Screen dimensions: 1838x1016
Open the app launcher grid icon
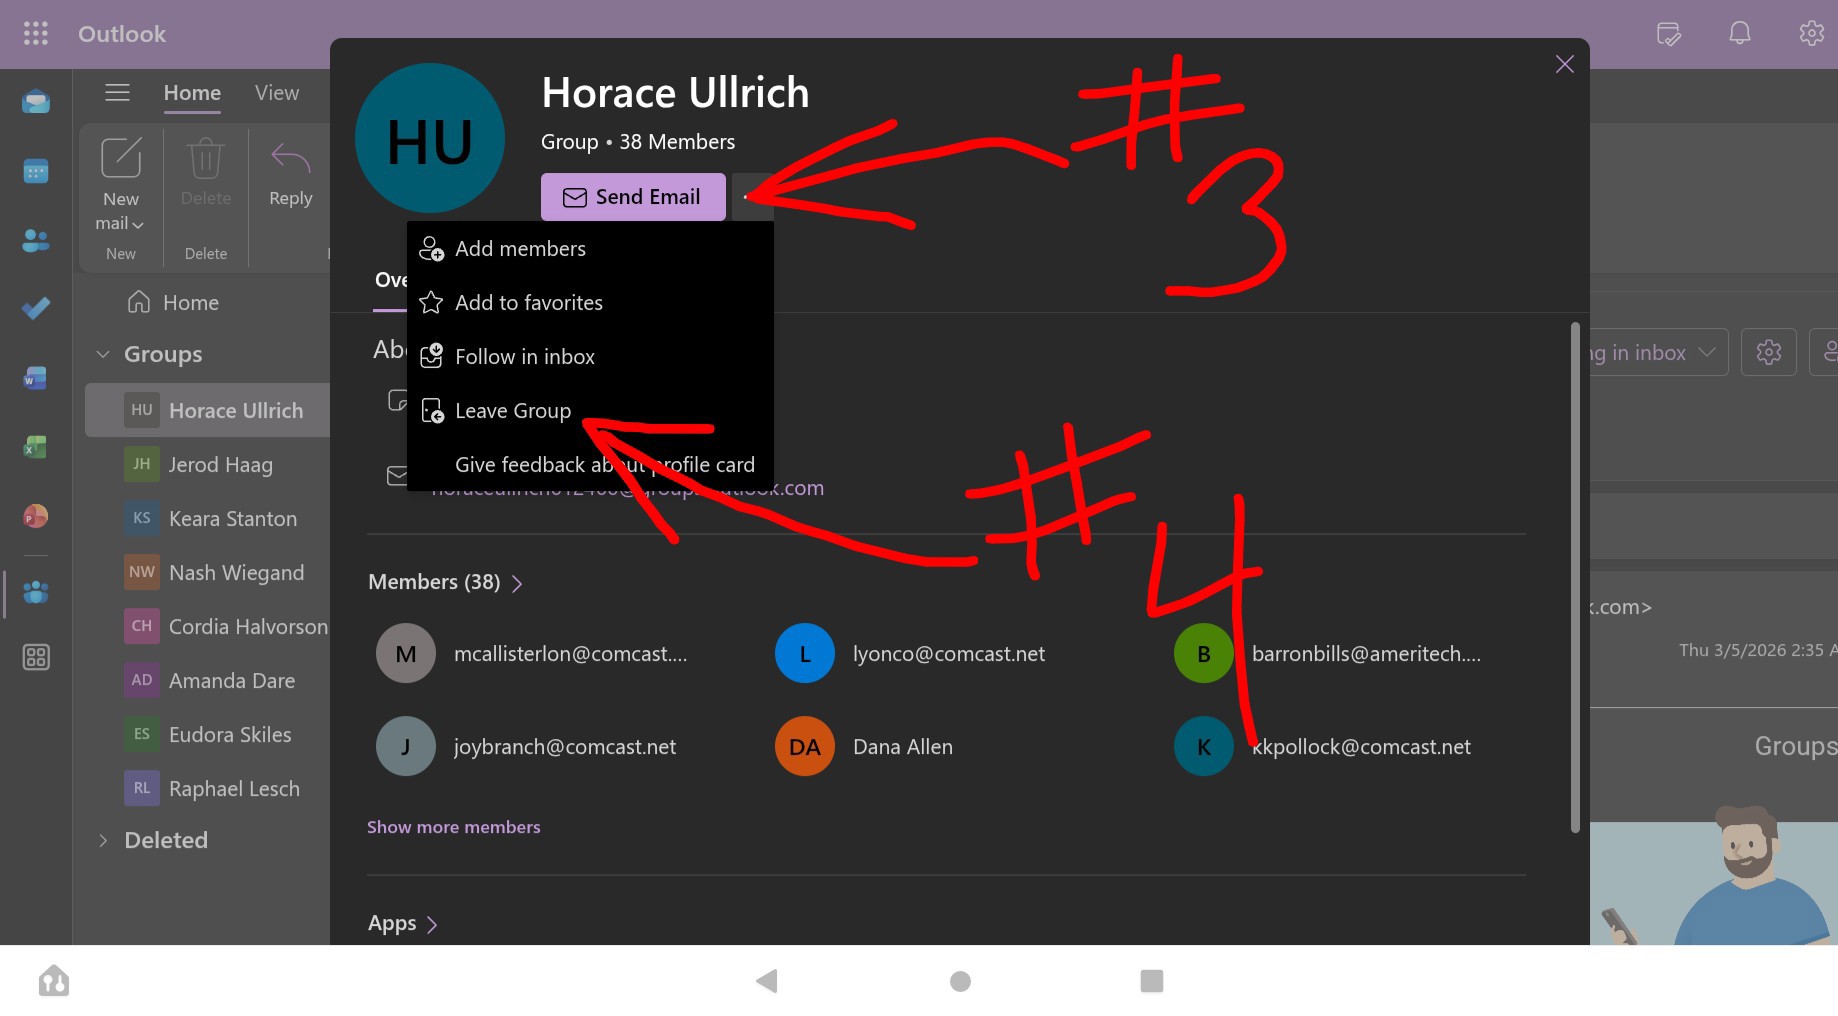pyautogui.click(x=36, y=34)
